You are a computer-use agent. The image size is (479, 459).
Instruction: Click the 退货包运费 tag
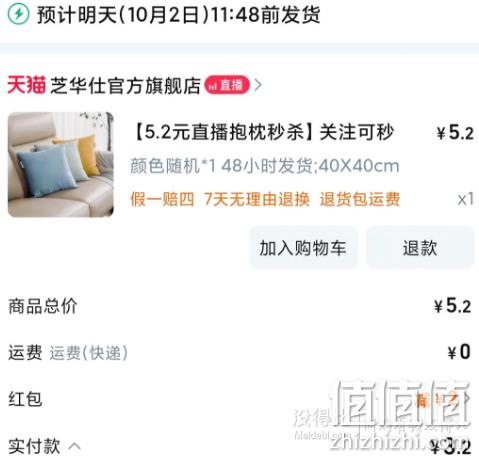360,199
